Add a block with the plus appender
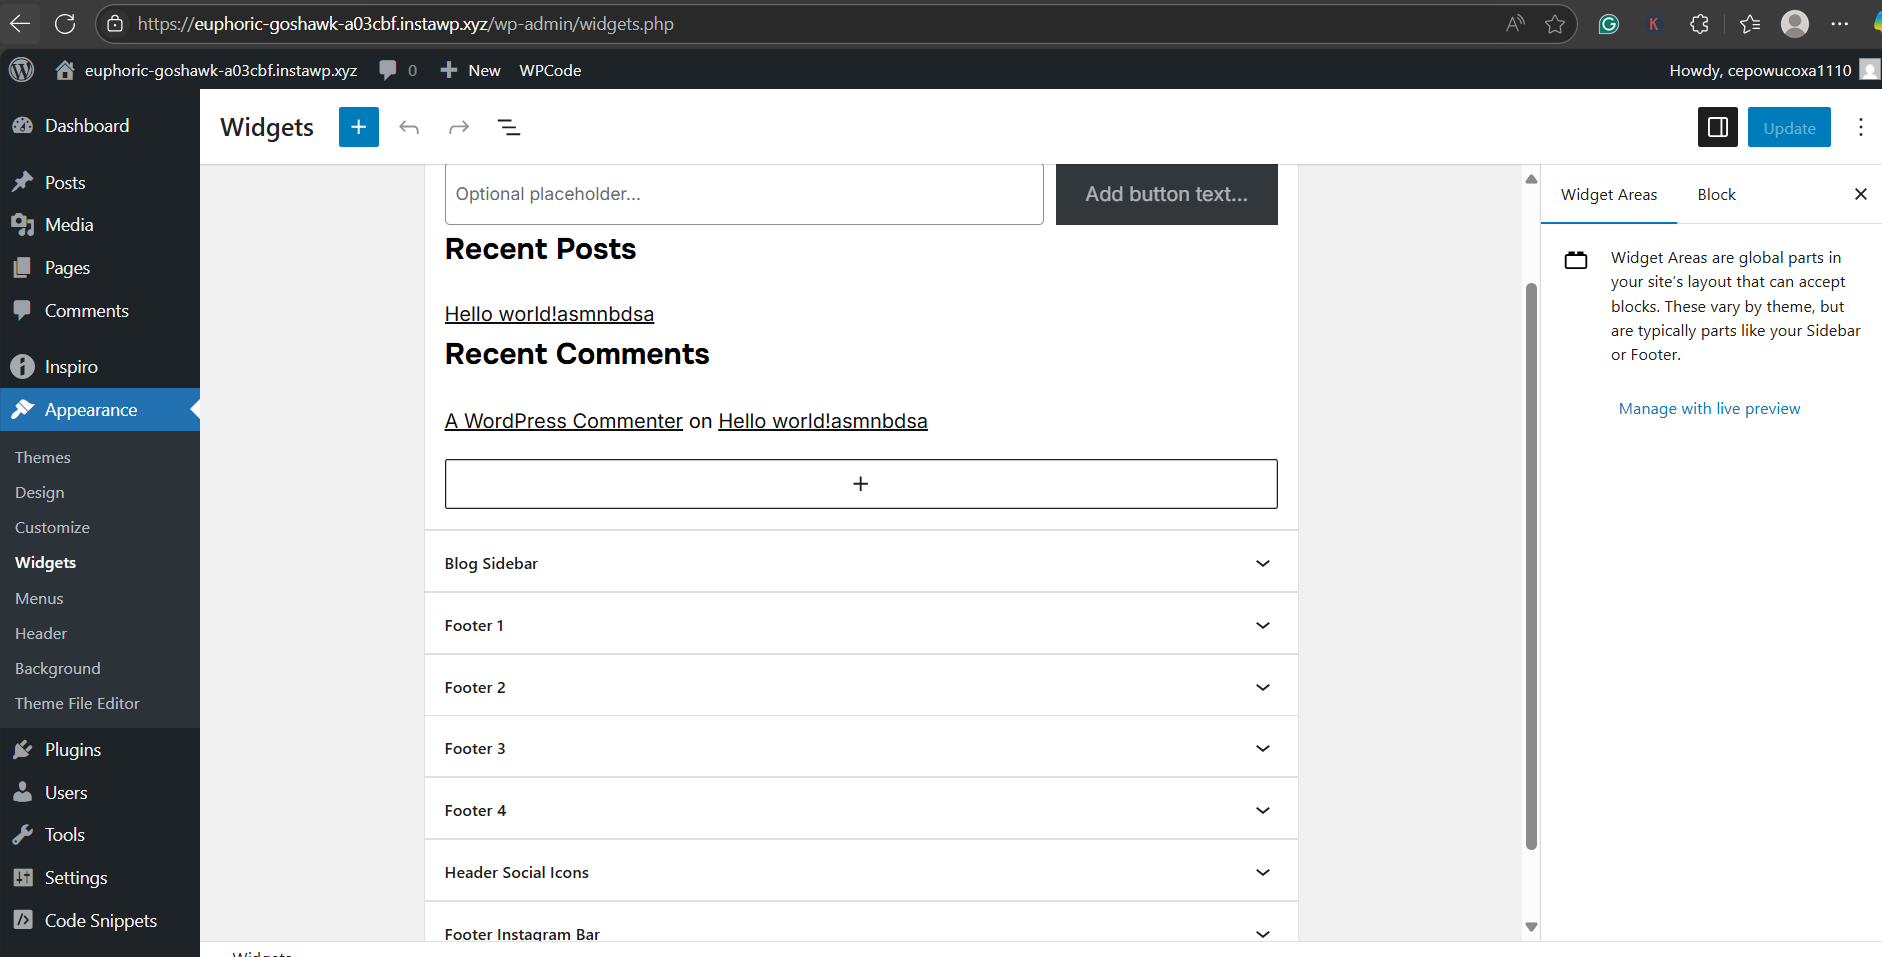The height and width of the screenshot is (957, 1882). point(861,484)
